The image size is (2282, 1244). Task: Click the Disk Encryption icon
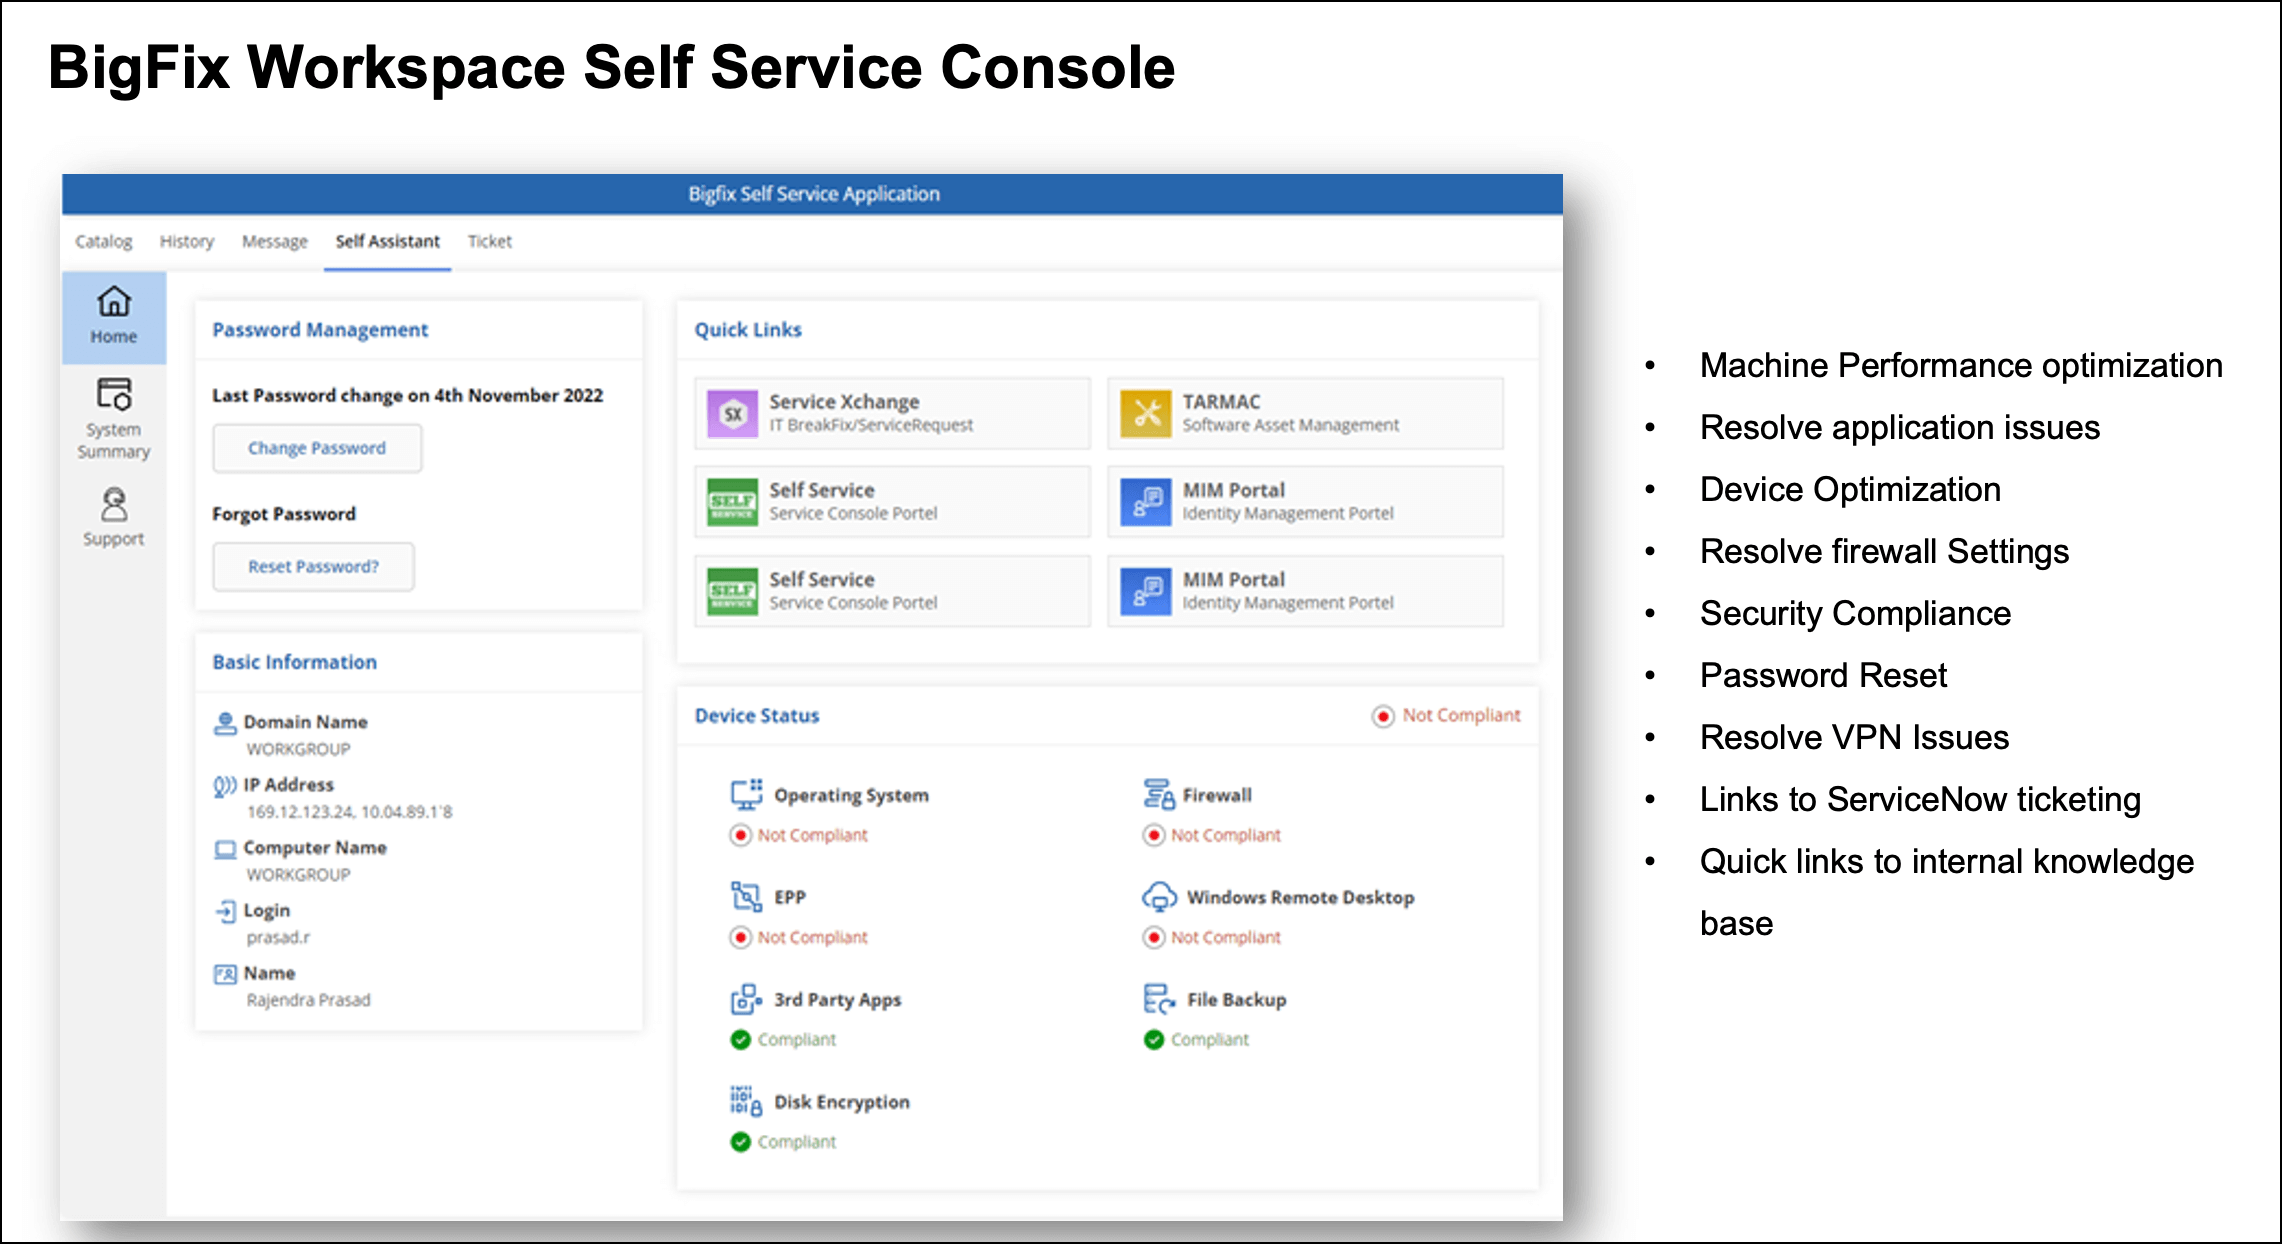pos(746,1101)
